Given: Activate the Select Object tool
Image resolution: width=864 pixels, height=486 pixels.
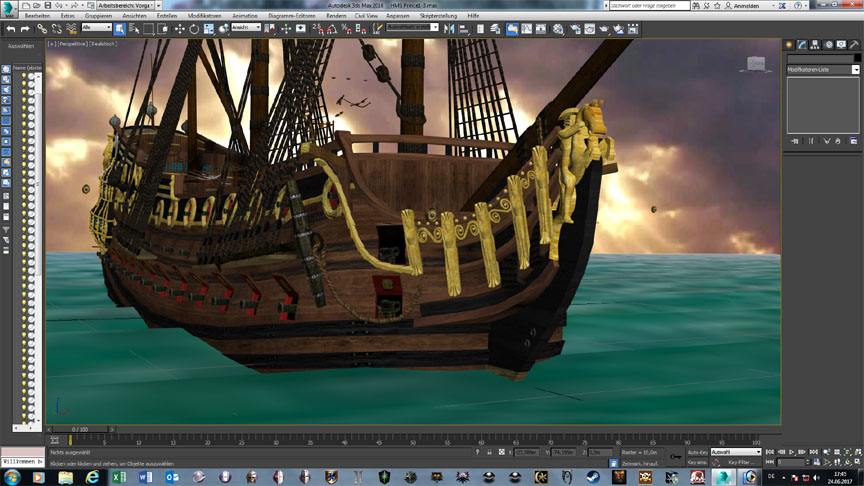Looking at the screenshot, I should click(120, 29).
